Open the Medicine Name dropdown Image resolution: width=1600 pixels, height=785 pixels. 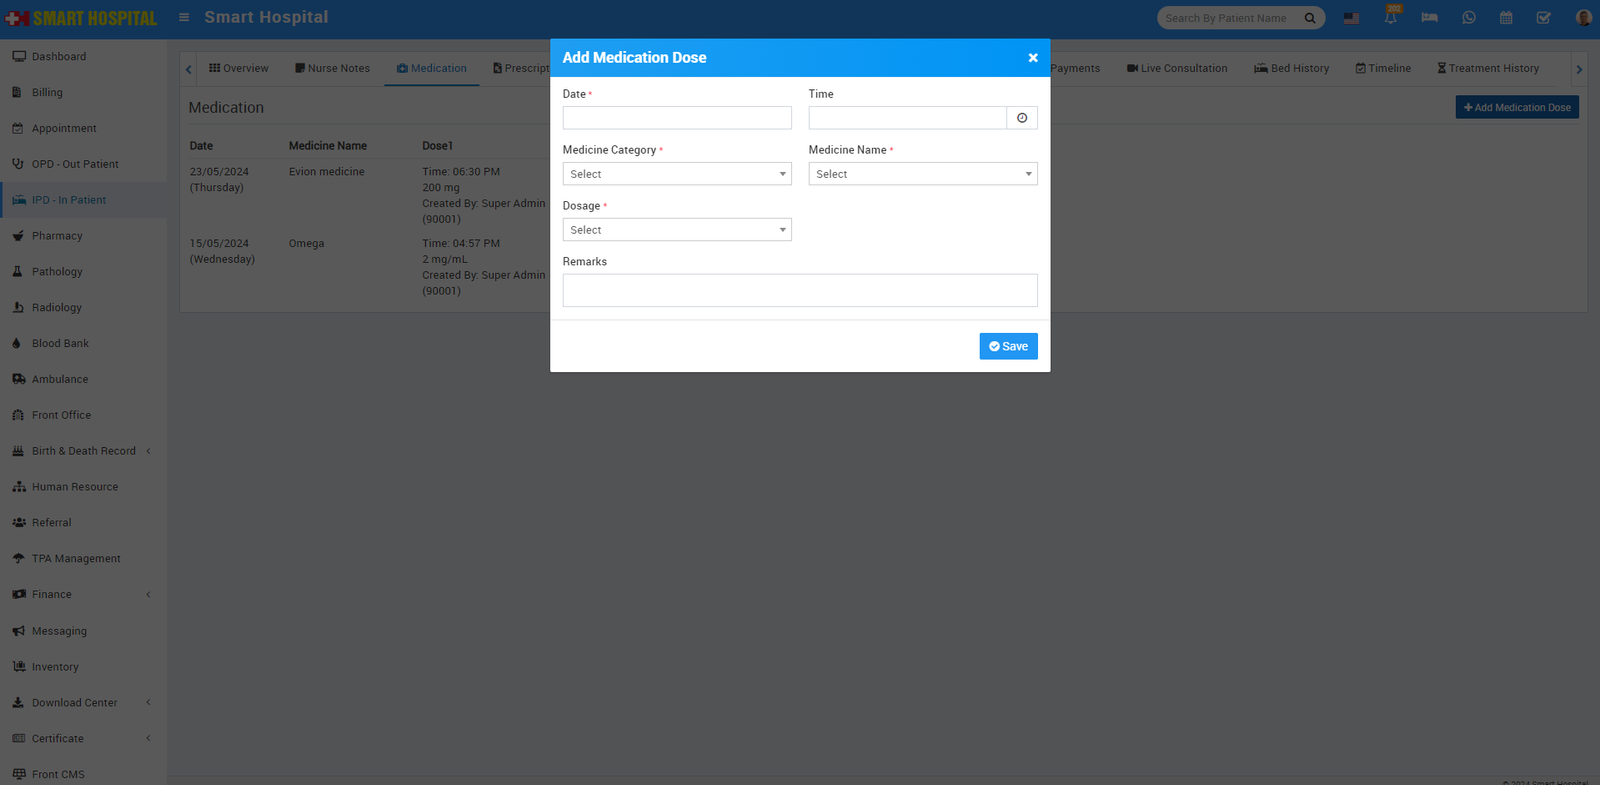click(922, 174)
